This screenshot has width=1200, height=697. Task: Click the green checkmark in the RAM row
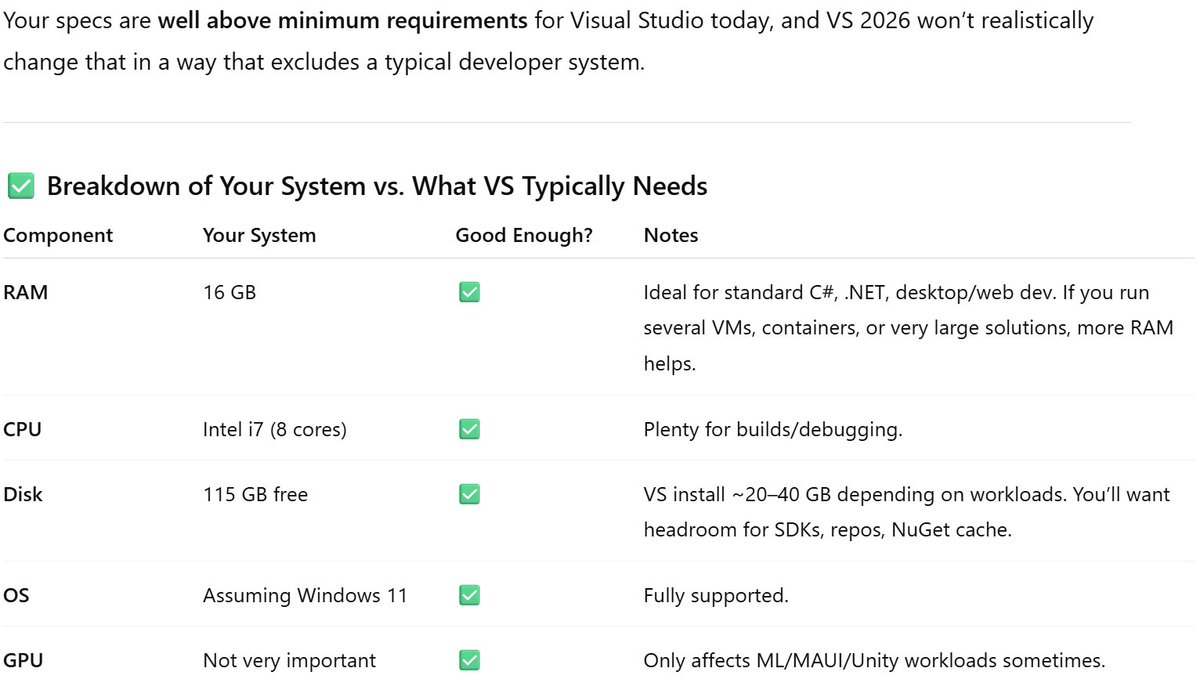[468, 293]
